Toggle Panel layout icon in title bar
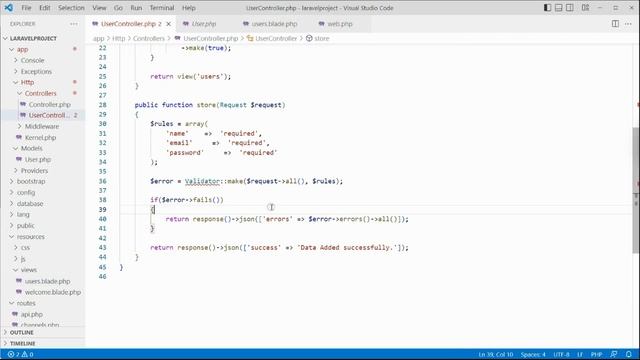 coord(558,8)
